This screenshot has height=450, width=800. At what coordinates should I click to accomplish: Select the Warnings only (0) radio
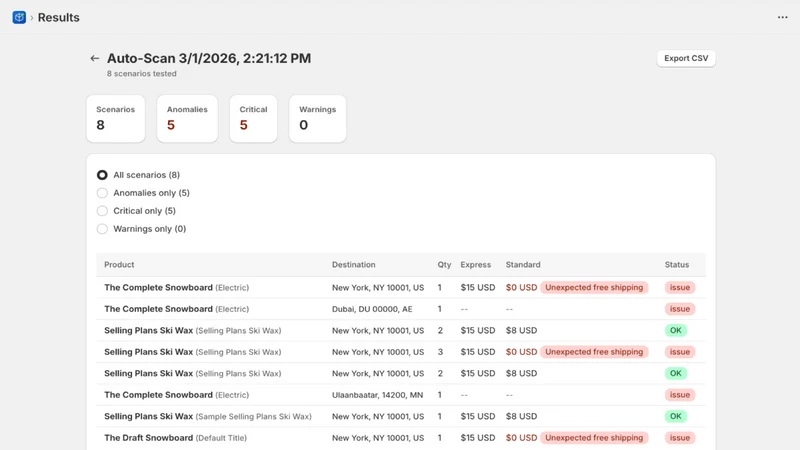tap(102, 229)
